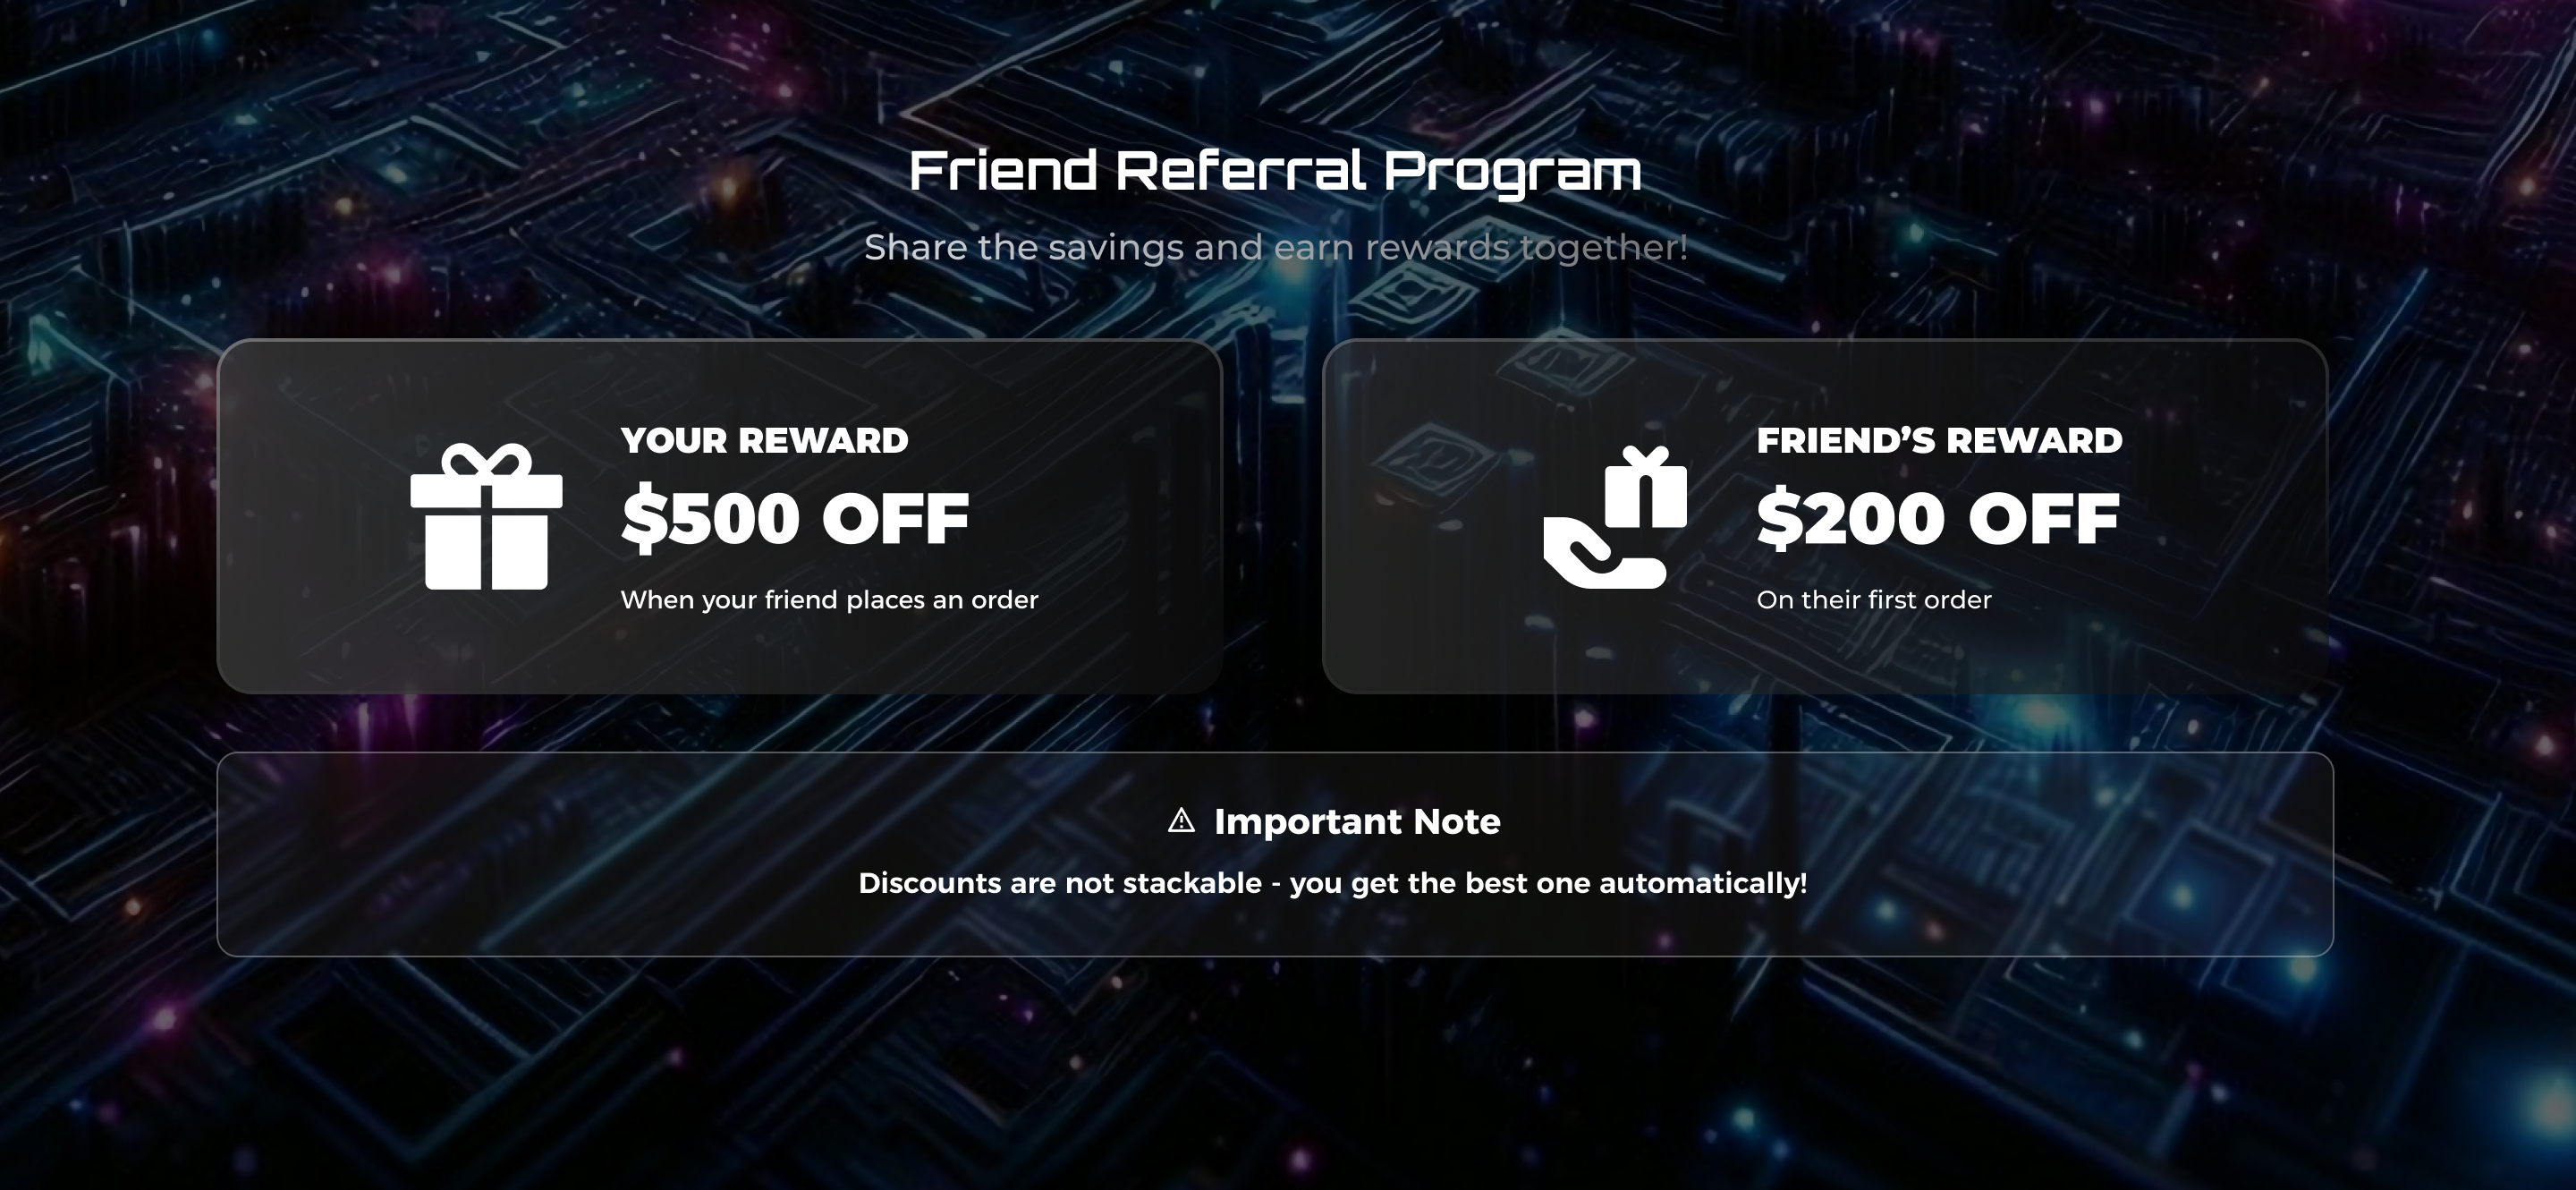Click the word 'Program' in the heading
This screenshot has width=2576, height=1190.
[x=1512, y=171]
